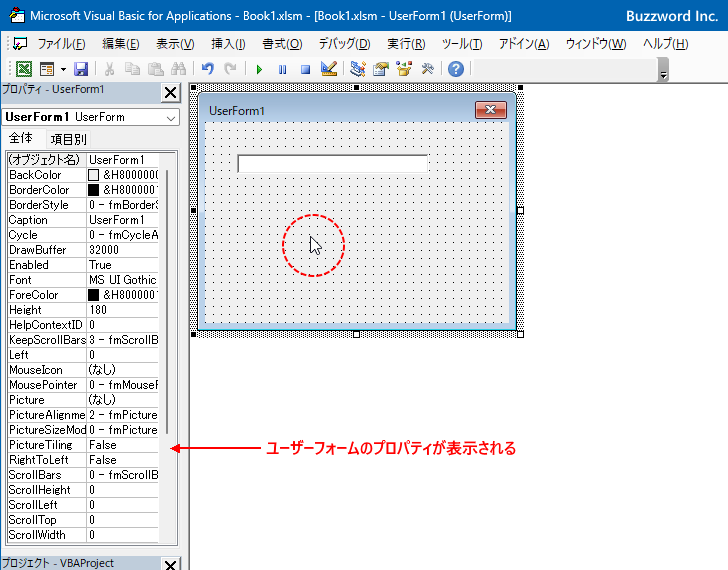Open the 挿入(I) menu
The height and width of the screenshot is (570, 728).
(x=228, y=44)
